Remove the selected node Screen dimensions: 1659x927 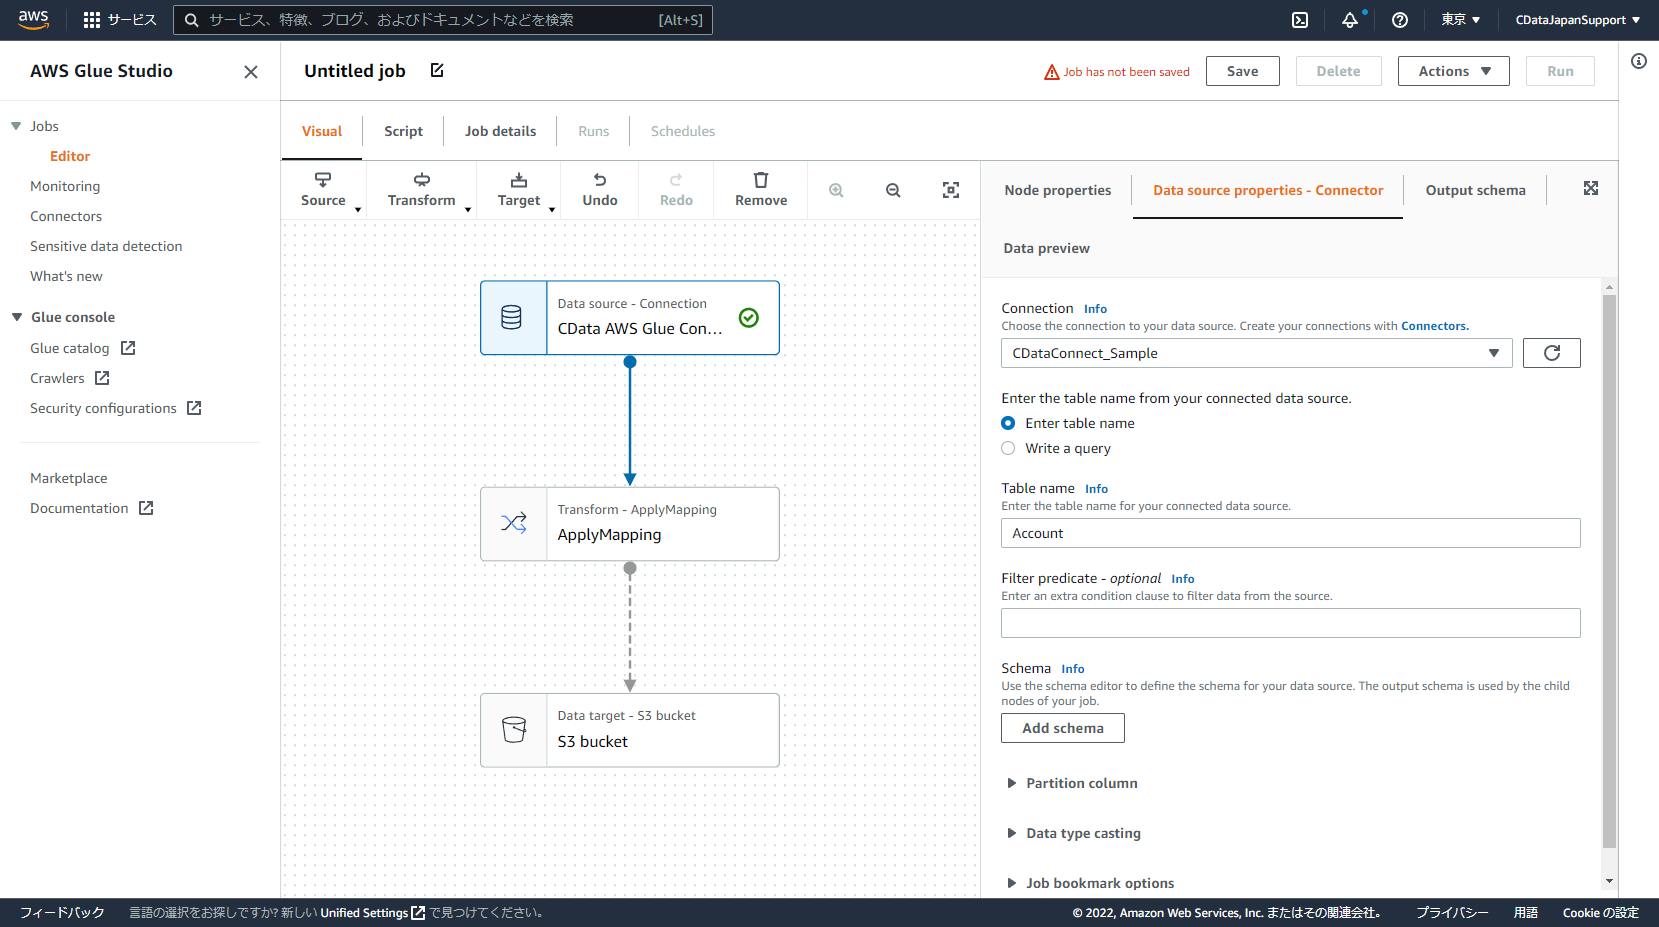(761, 190)
